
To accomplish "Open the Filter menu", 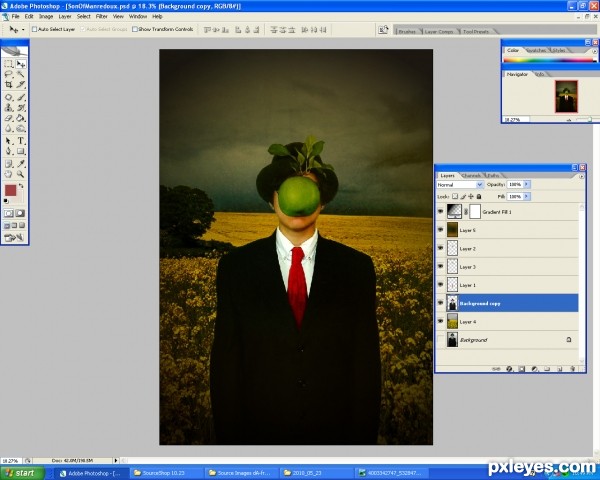I will pos(101,16).
